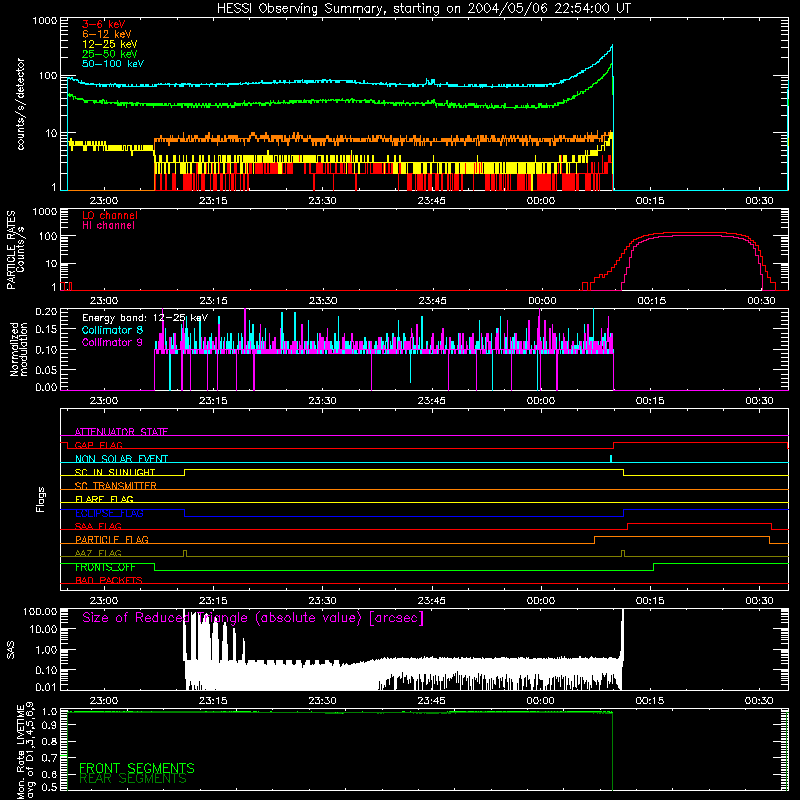The image size is (800, 800).
Task: Click the SC IN SUNLIGHT flag label
Action: point(115,472)
